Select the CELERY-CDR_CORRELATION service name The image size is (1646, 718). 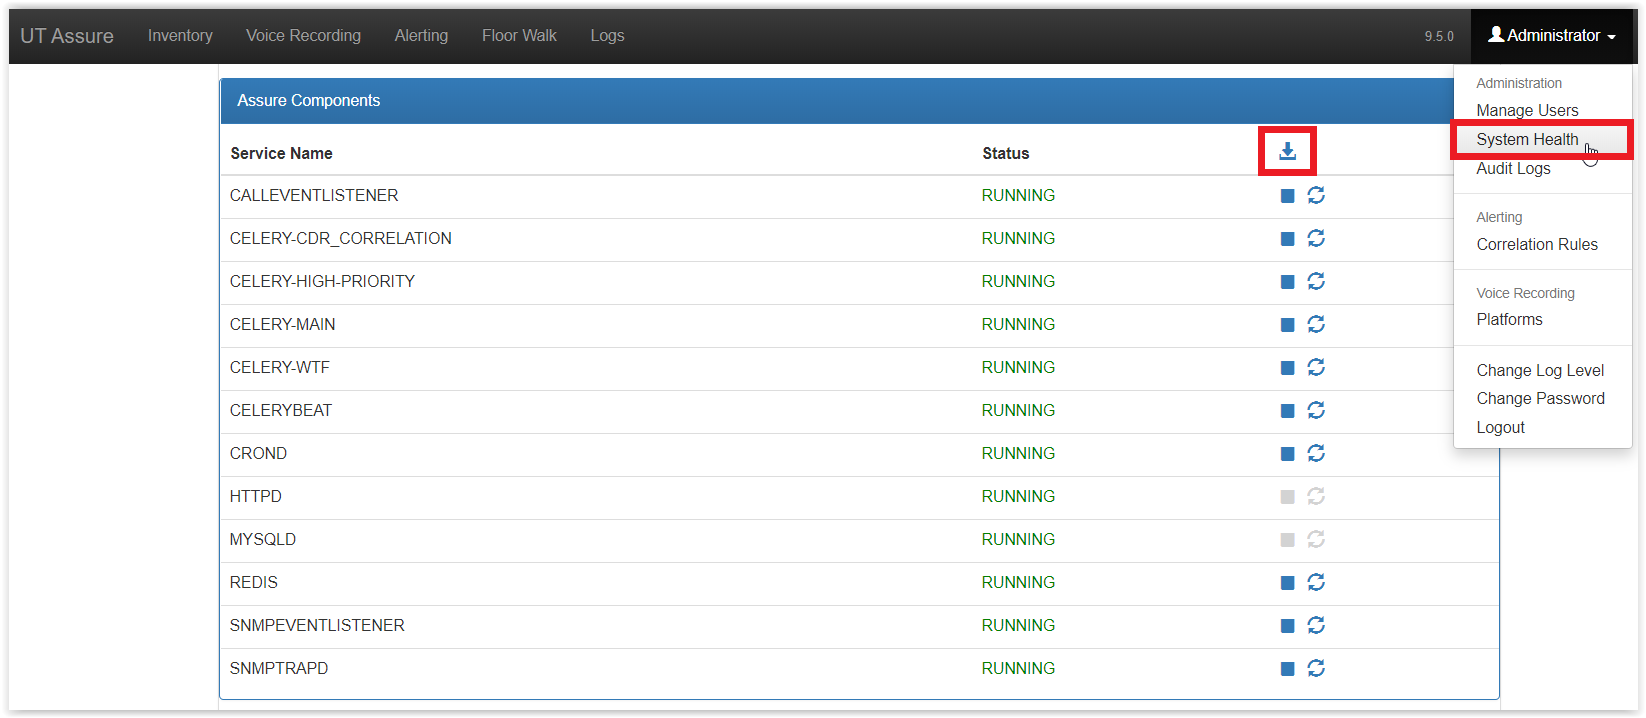coord(340,238)
